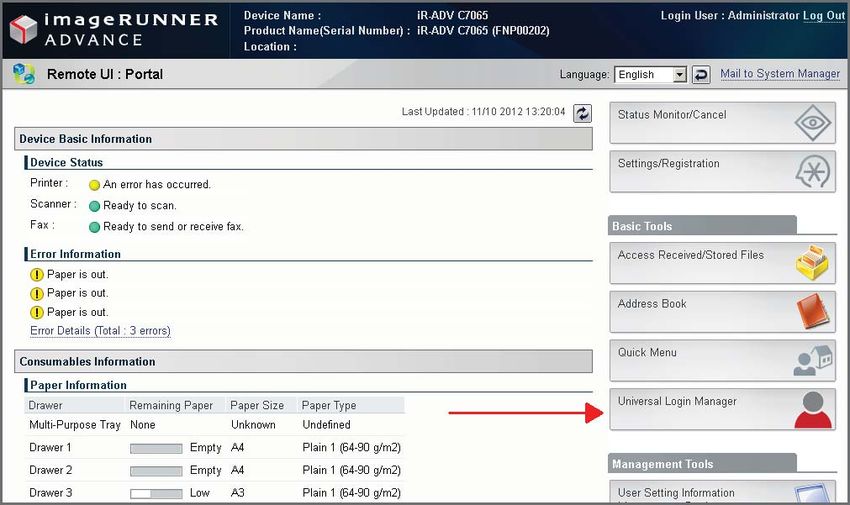850x505 pixels.
Task: Open the Address Book button
Action: [x=722, y=312]
